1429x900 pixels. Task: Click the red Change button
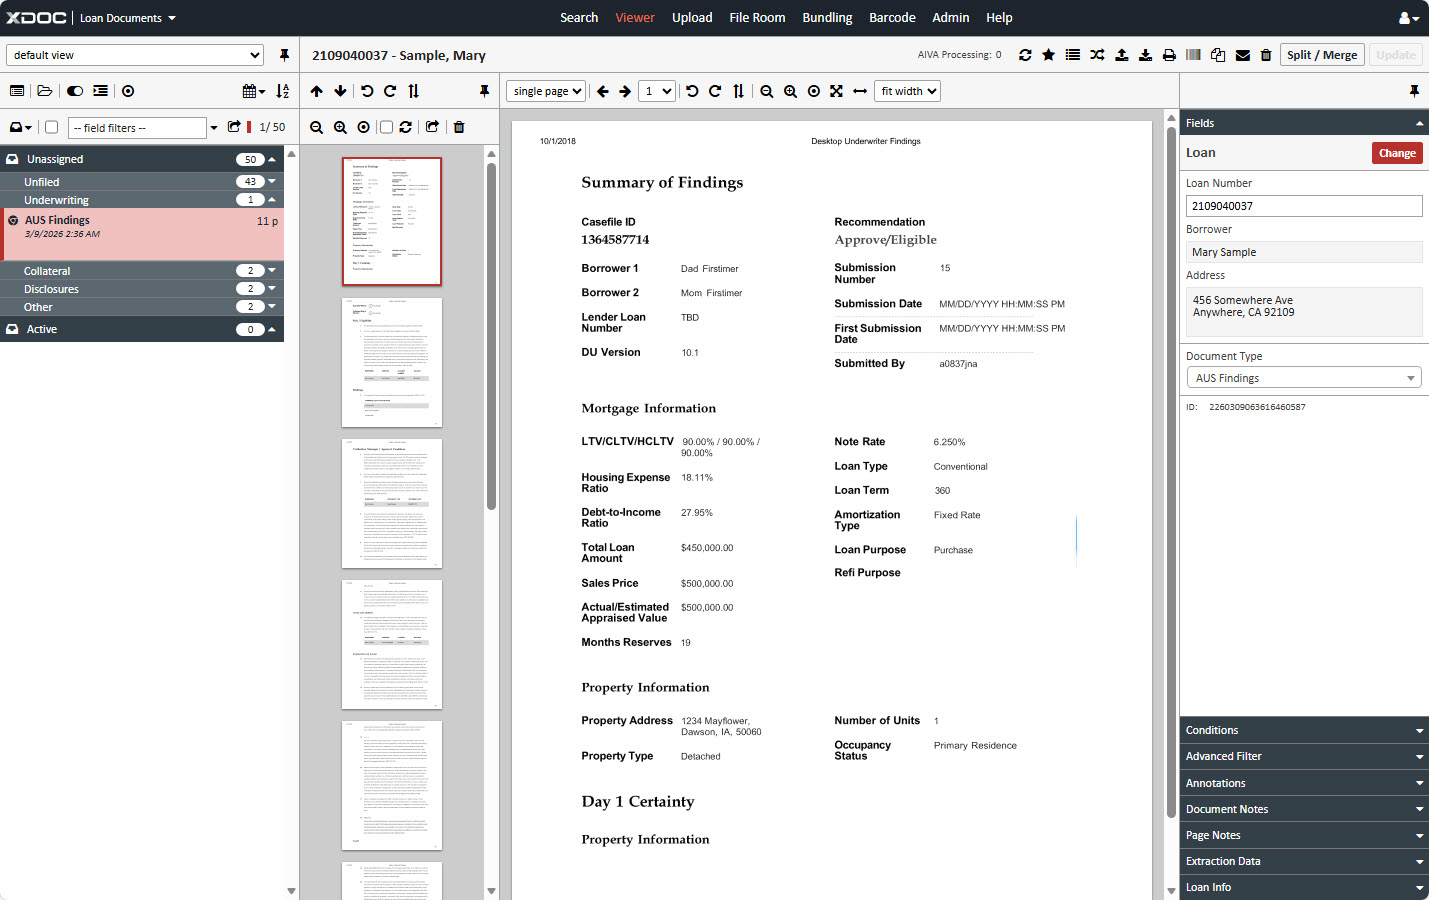(1396, 153)
